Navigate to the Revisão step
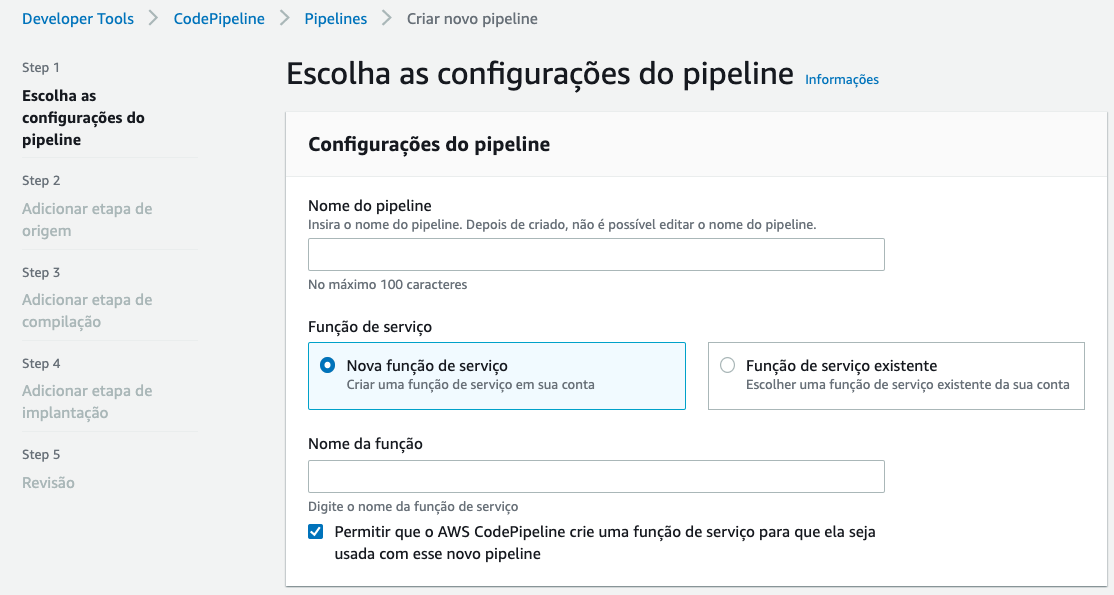This screenshot has width=1114, height=595. [x=49, y=483]
